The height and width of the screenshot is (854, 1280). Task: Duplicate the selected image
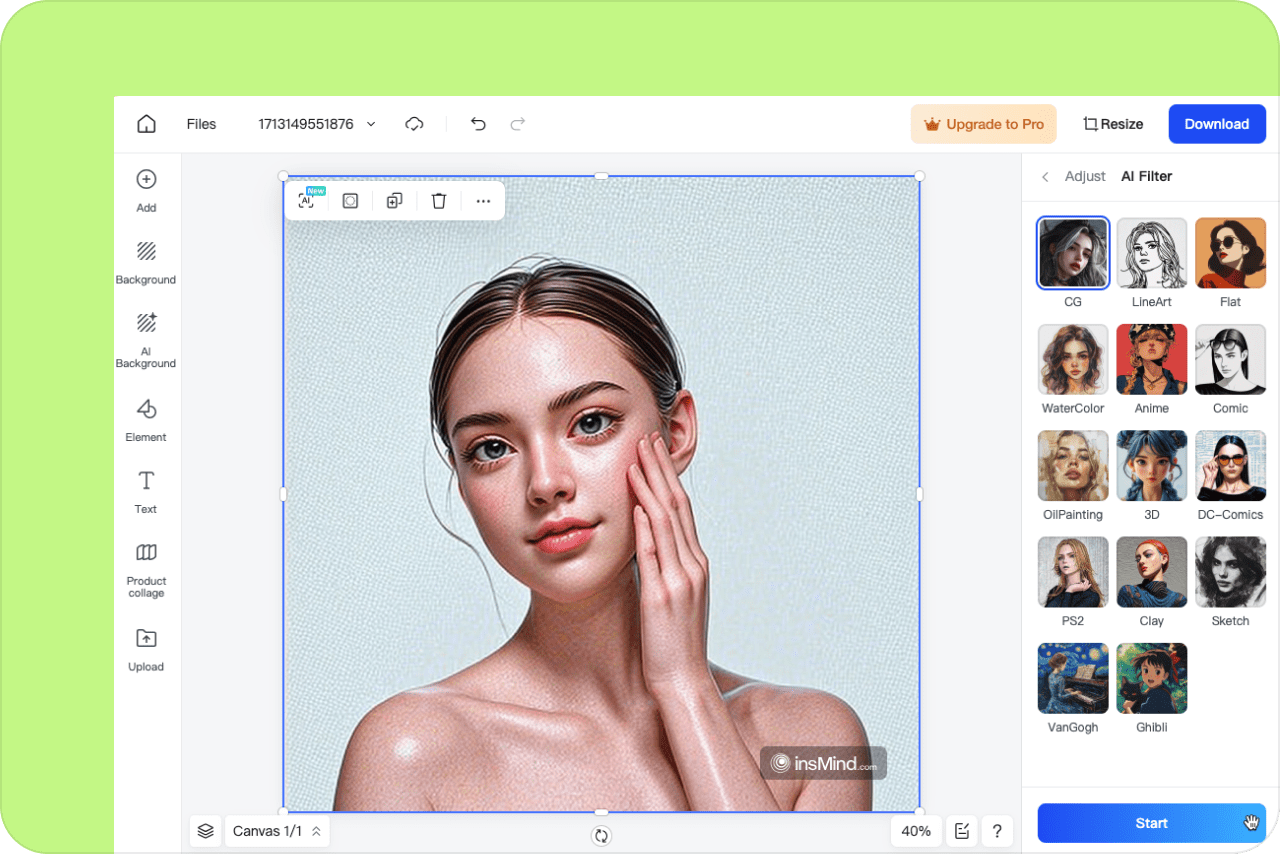pyautogui.click(x=394, y=201)
